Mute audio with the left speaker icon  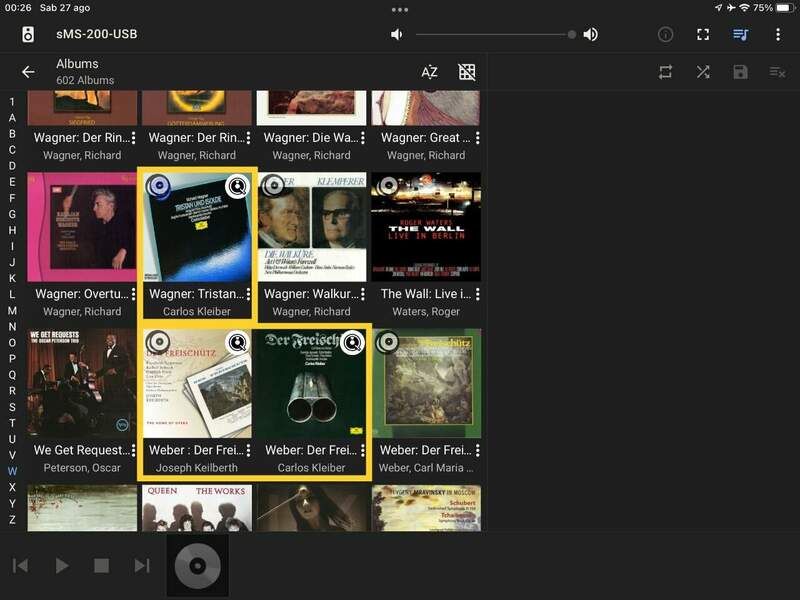coord(397,34)
